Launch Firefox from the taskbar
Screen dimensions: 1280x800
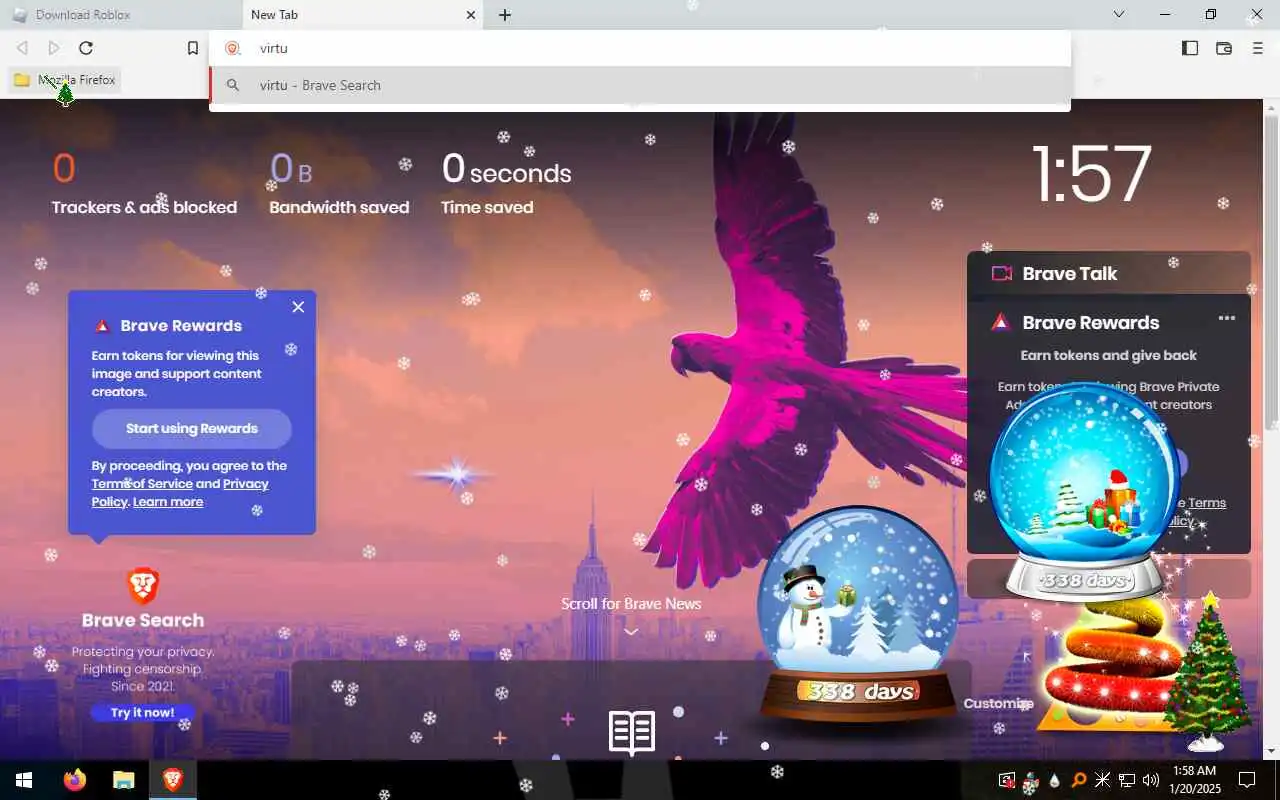coord(75,780)
